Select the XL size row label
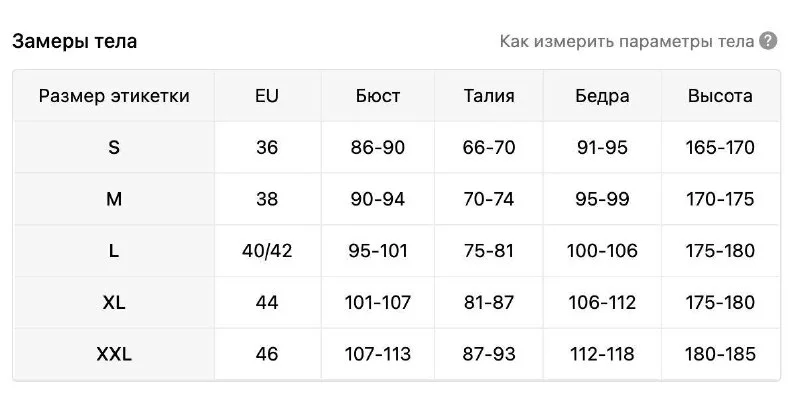 point(114,303)
